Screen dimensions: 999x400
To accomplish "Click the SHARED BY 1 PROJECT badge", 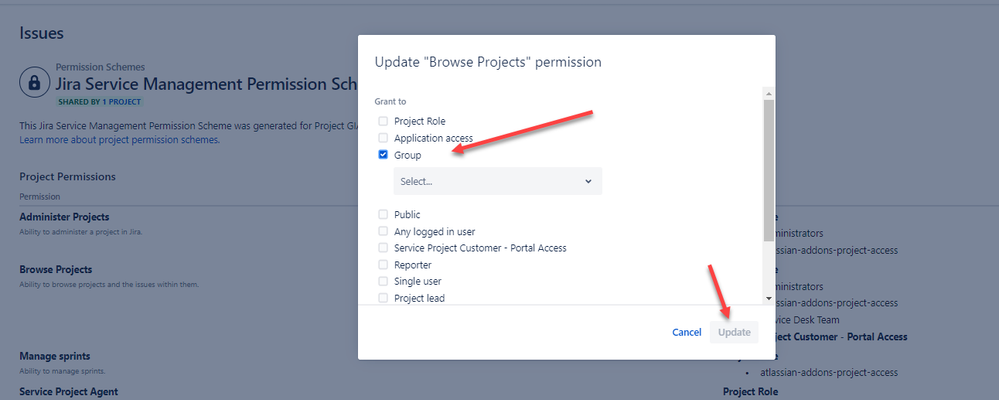I will tap(100, 101).
